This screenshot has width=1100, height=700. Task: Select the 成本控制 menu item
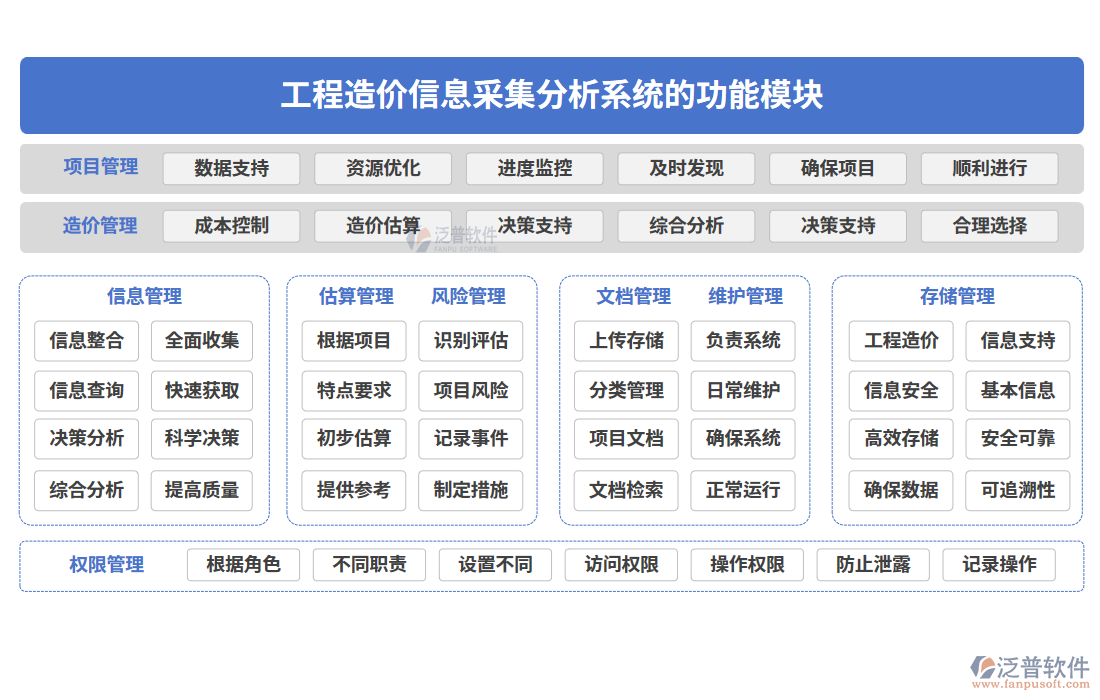(232, 226)
